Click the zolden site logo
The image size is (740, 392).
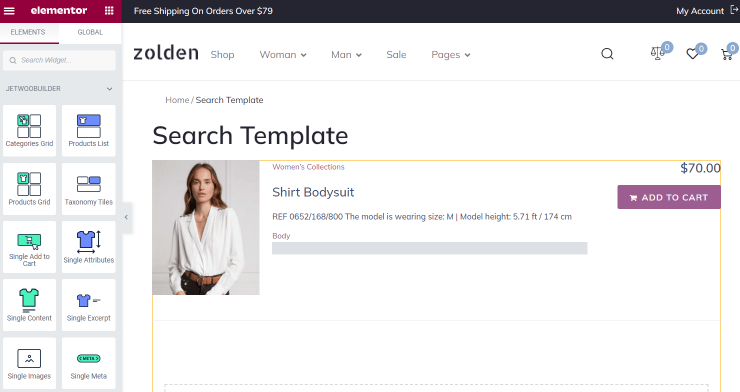166,53
